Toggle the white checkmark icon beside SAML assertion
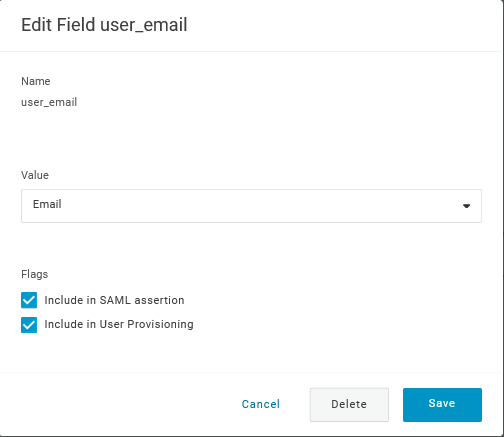The width and height of the screenshot is (504, 437). [x=29, y=300]
